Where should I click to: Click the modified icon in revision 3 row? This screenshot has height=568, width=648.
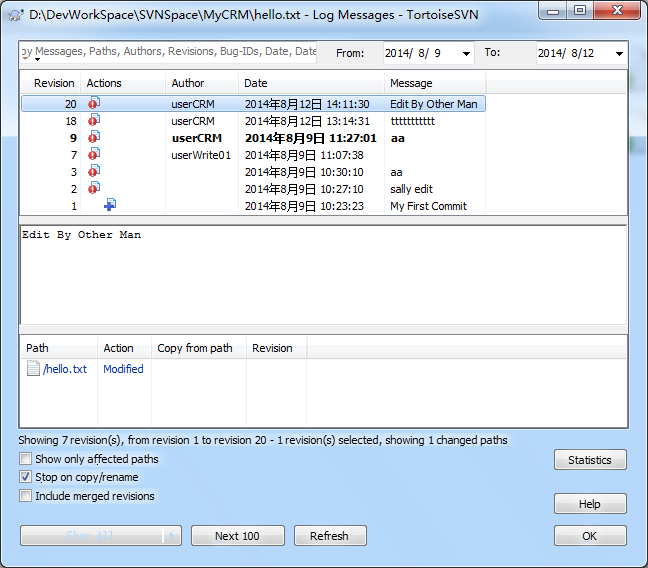click(x=94, y=171)
